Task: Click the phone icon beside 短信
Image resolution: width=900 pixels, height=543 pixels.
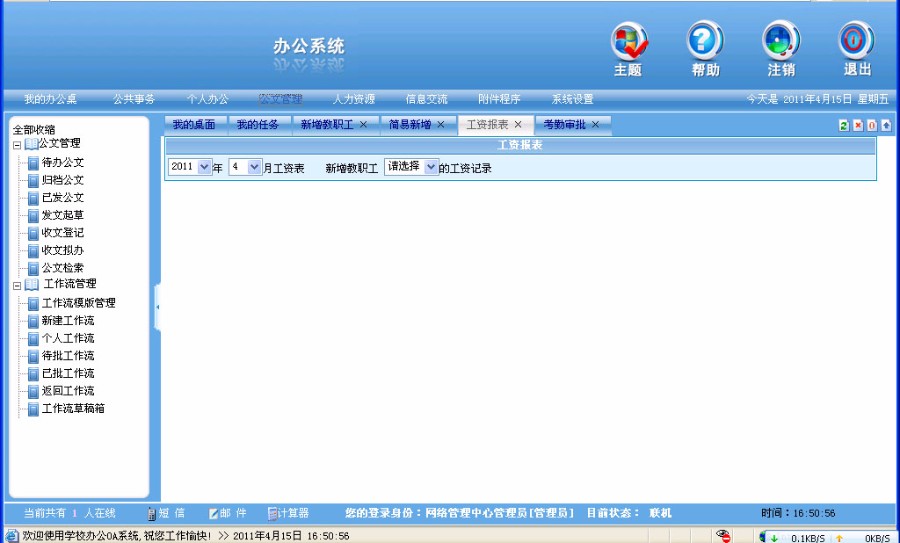Action: pos(152,514)
